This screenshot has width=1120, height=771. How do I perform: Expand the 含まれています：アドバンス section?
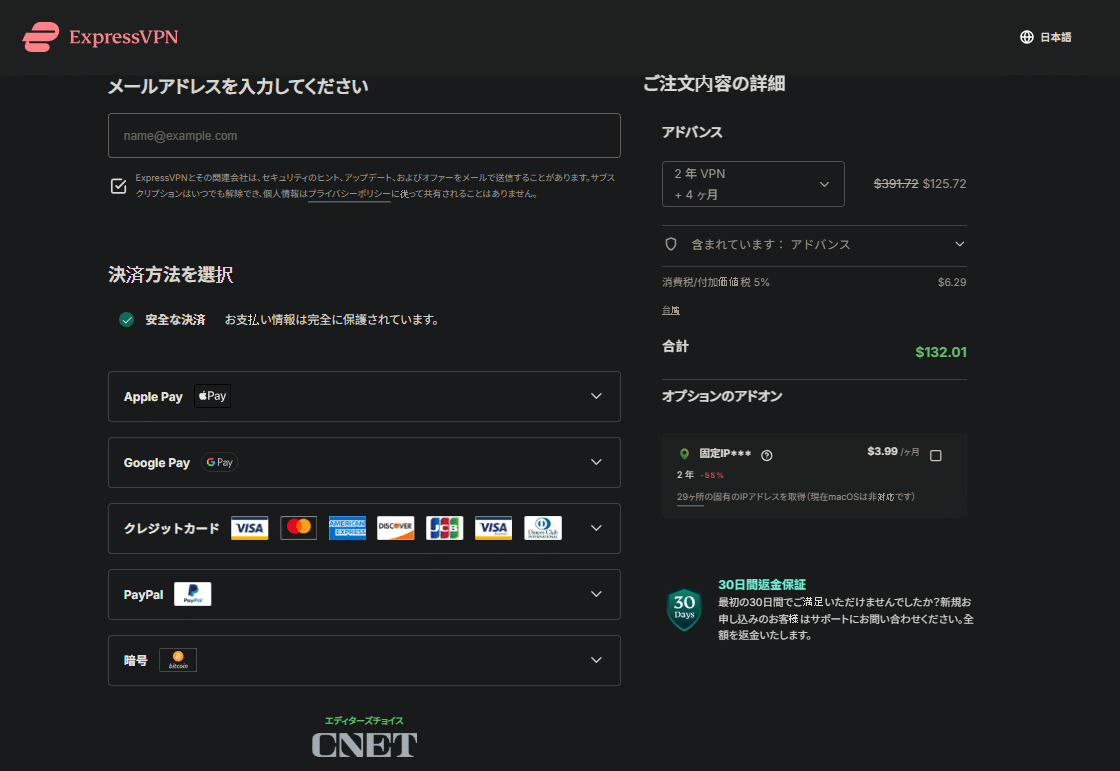(x=959, y=244)
